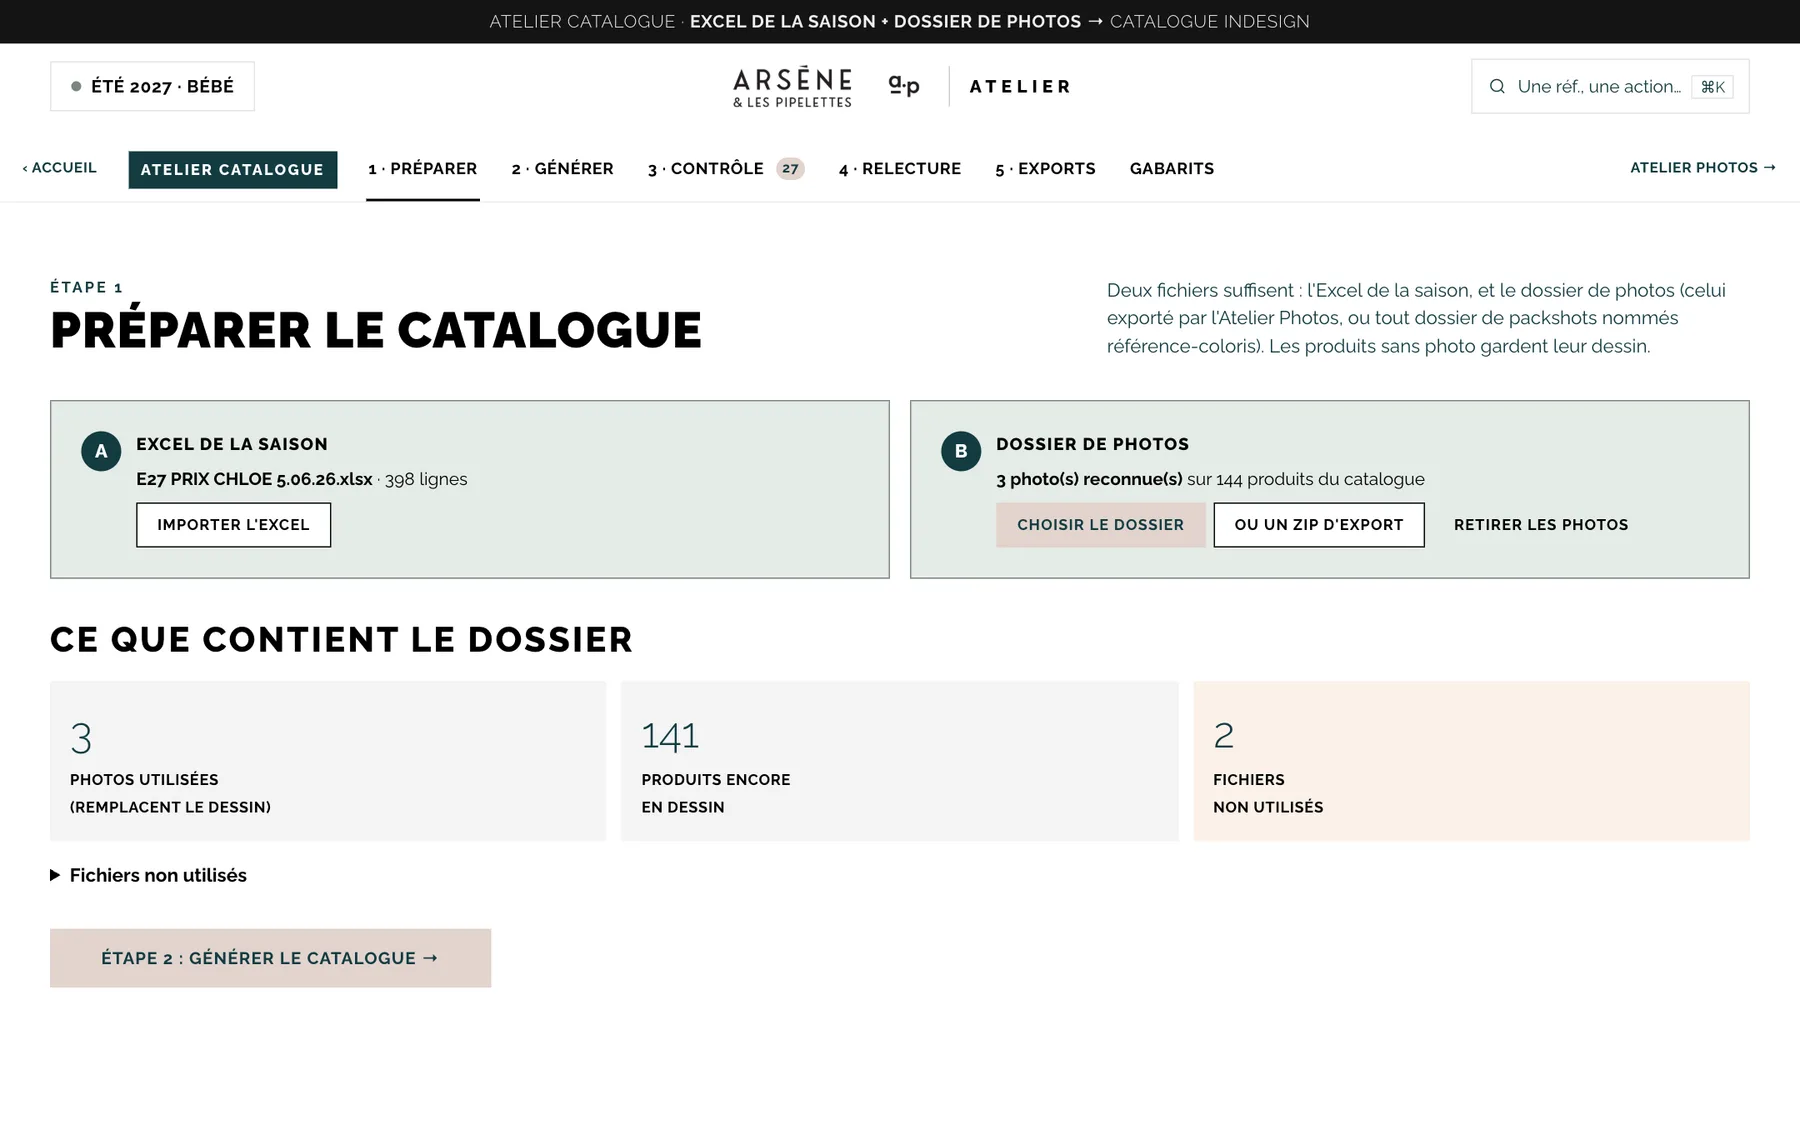Click the 'Préparer le catalogue' heading

point(376,330)
